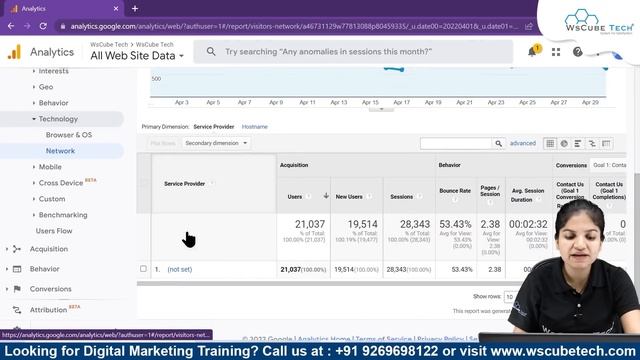Open the Show rows dropdown

pos(509,297)
